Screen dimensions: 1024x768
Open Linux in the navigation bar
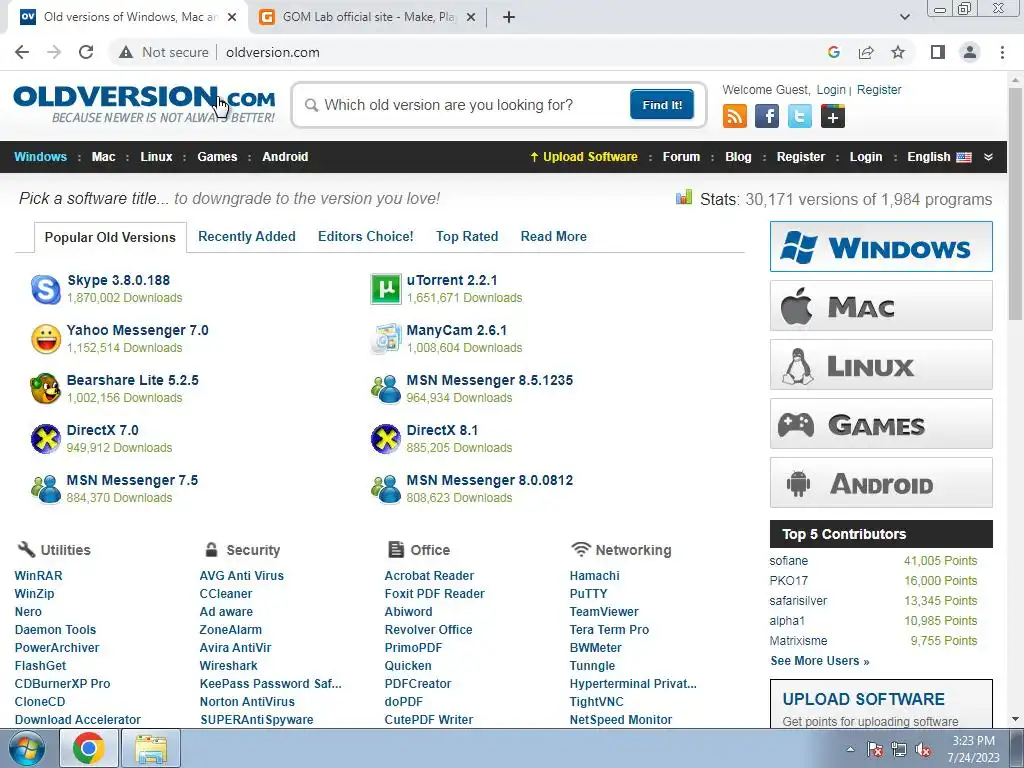156,157
